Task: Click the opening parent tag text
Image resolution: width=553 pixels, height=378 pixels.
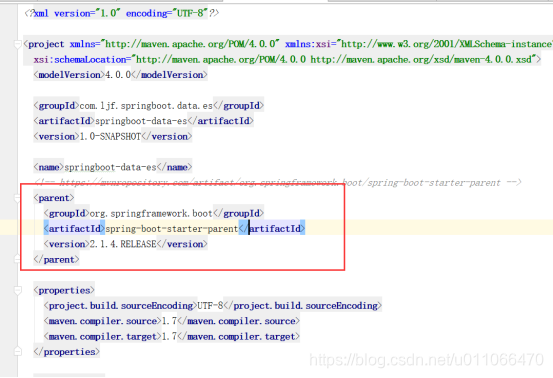Action: tap(54, 198)
